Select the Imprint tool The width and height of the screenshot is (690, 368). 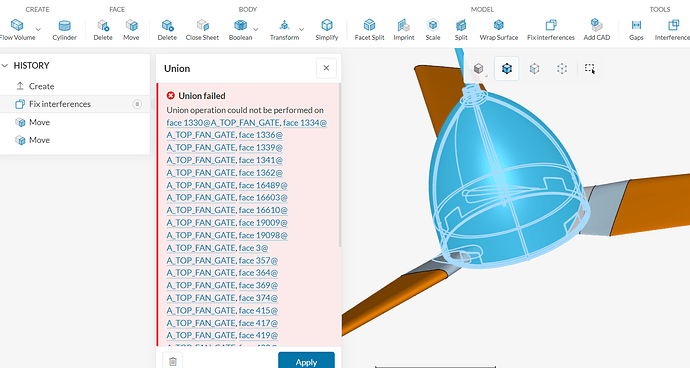[x=404, y=29]
